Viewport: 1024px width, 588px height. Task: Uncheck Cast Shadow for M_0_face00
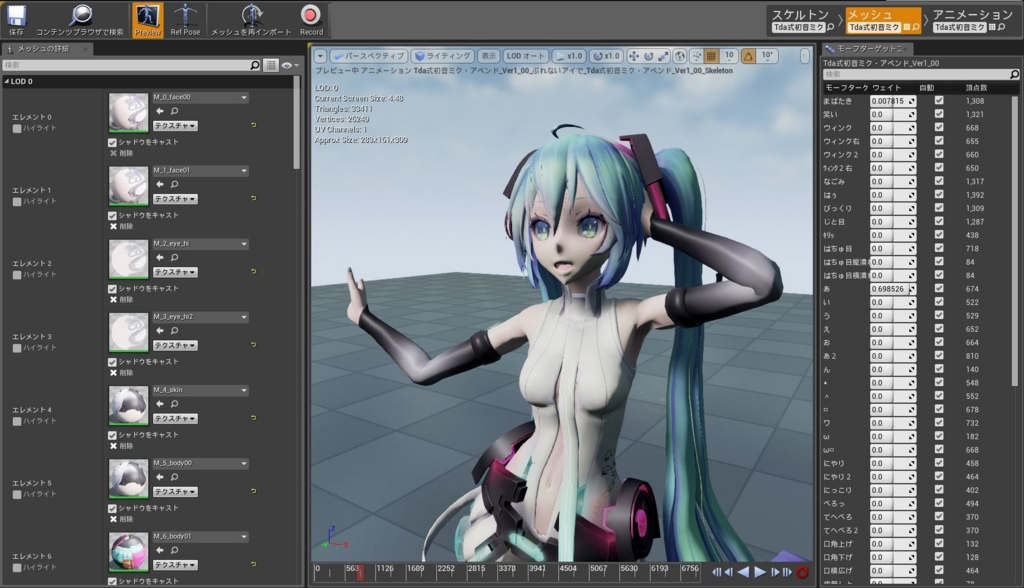pos(112,142)
